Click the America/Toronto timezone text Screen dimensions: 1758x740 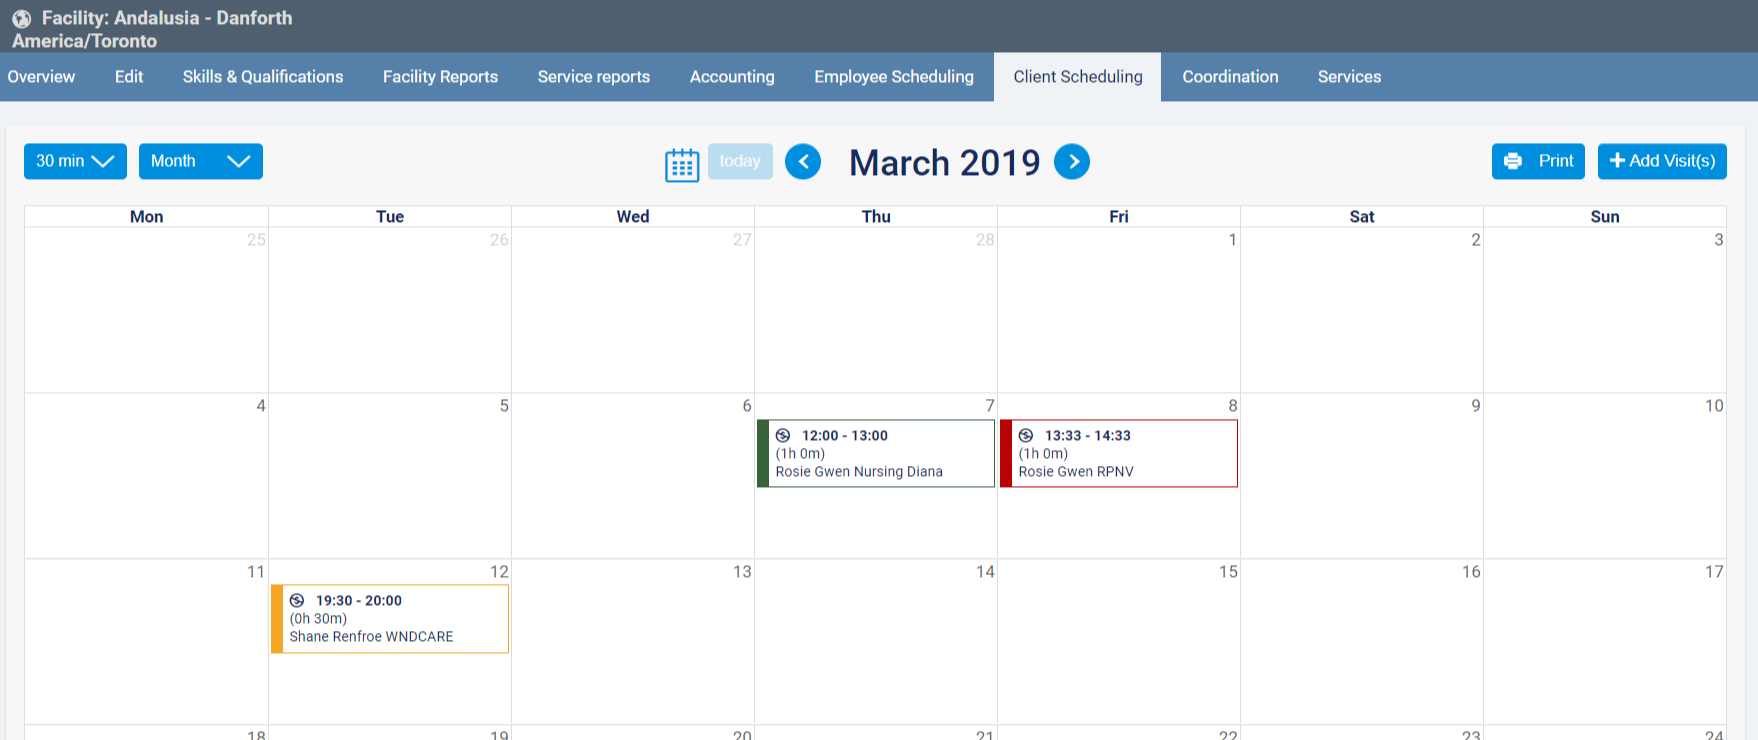coord(84,41)
